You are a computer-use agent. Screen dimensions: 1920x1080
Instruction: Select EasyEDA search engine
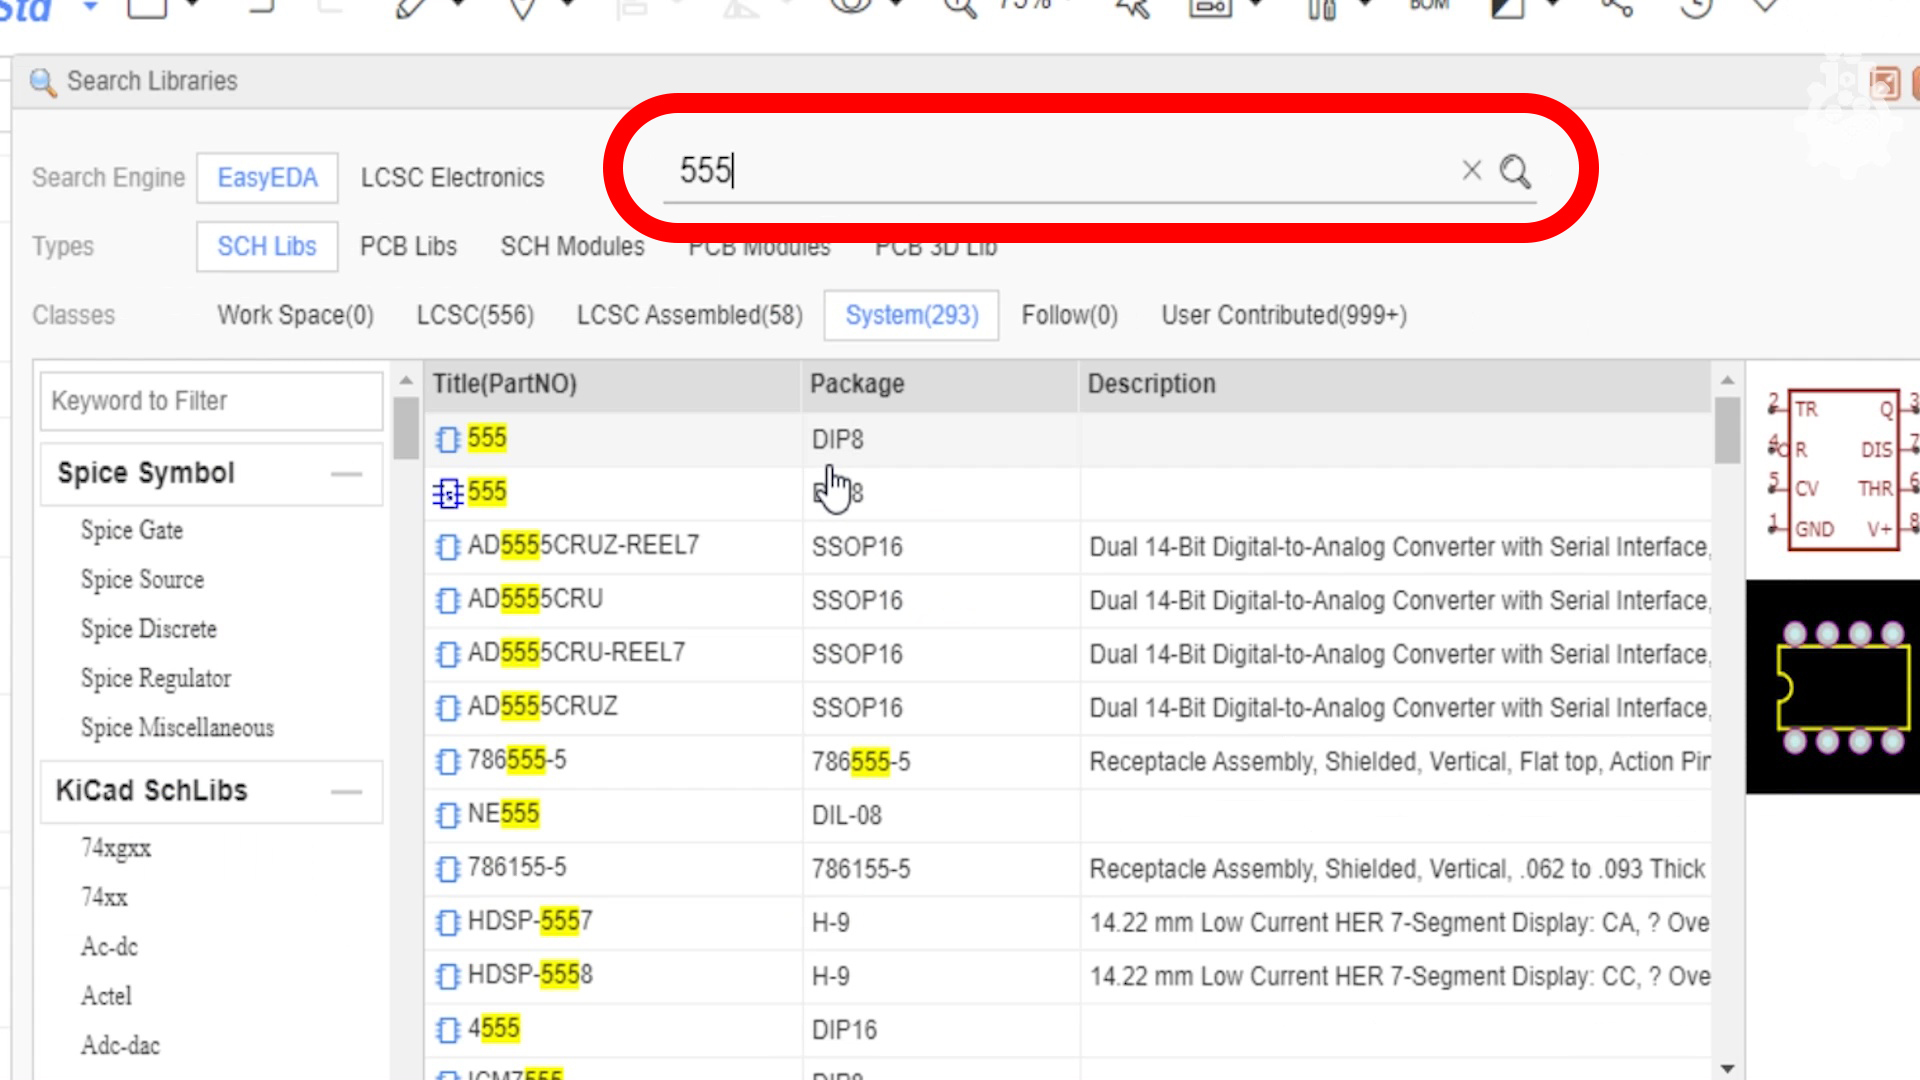[267, 178]
